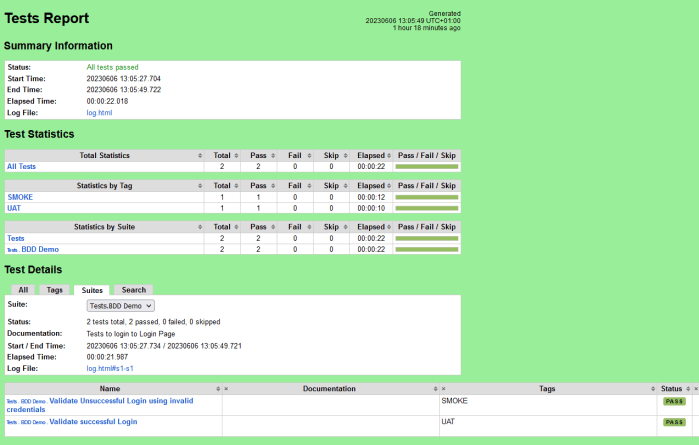Viewport: 699px width, 445px height.
Task: Click suite elapsed time 00:00:21.987
Action: coord(107,357)
